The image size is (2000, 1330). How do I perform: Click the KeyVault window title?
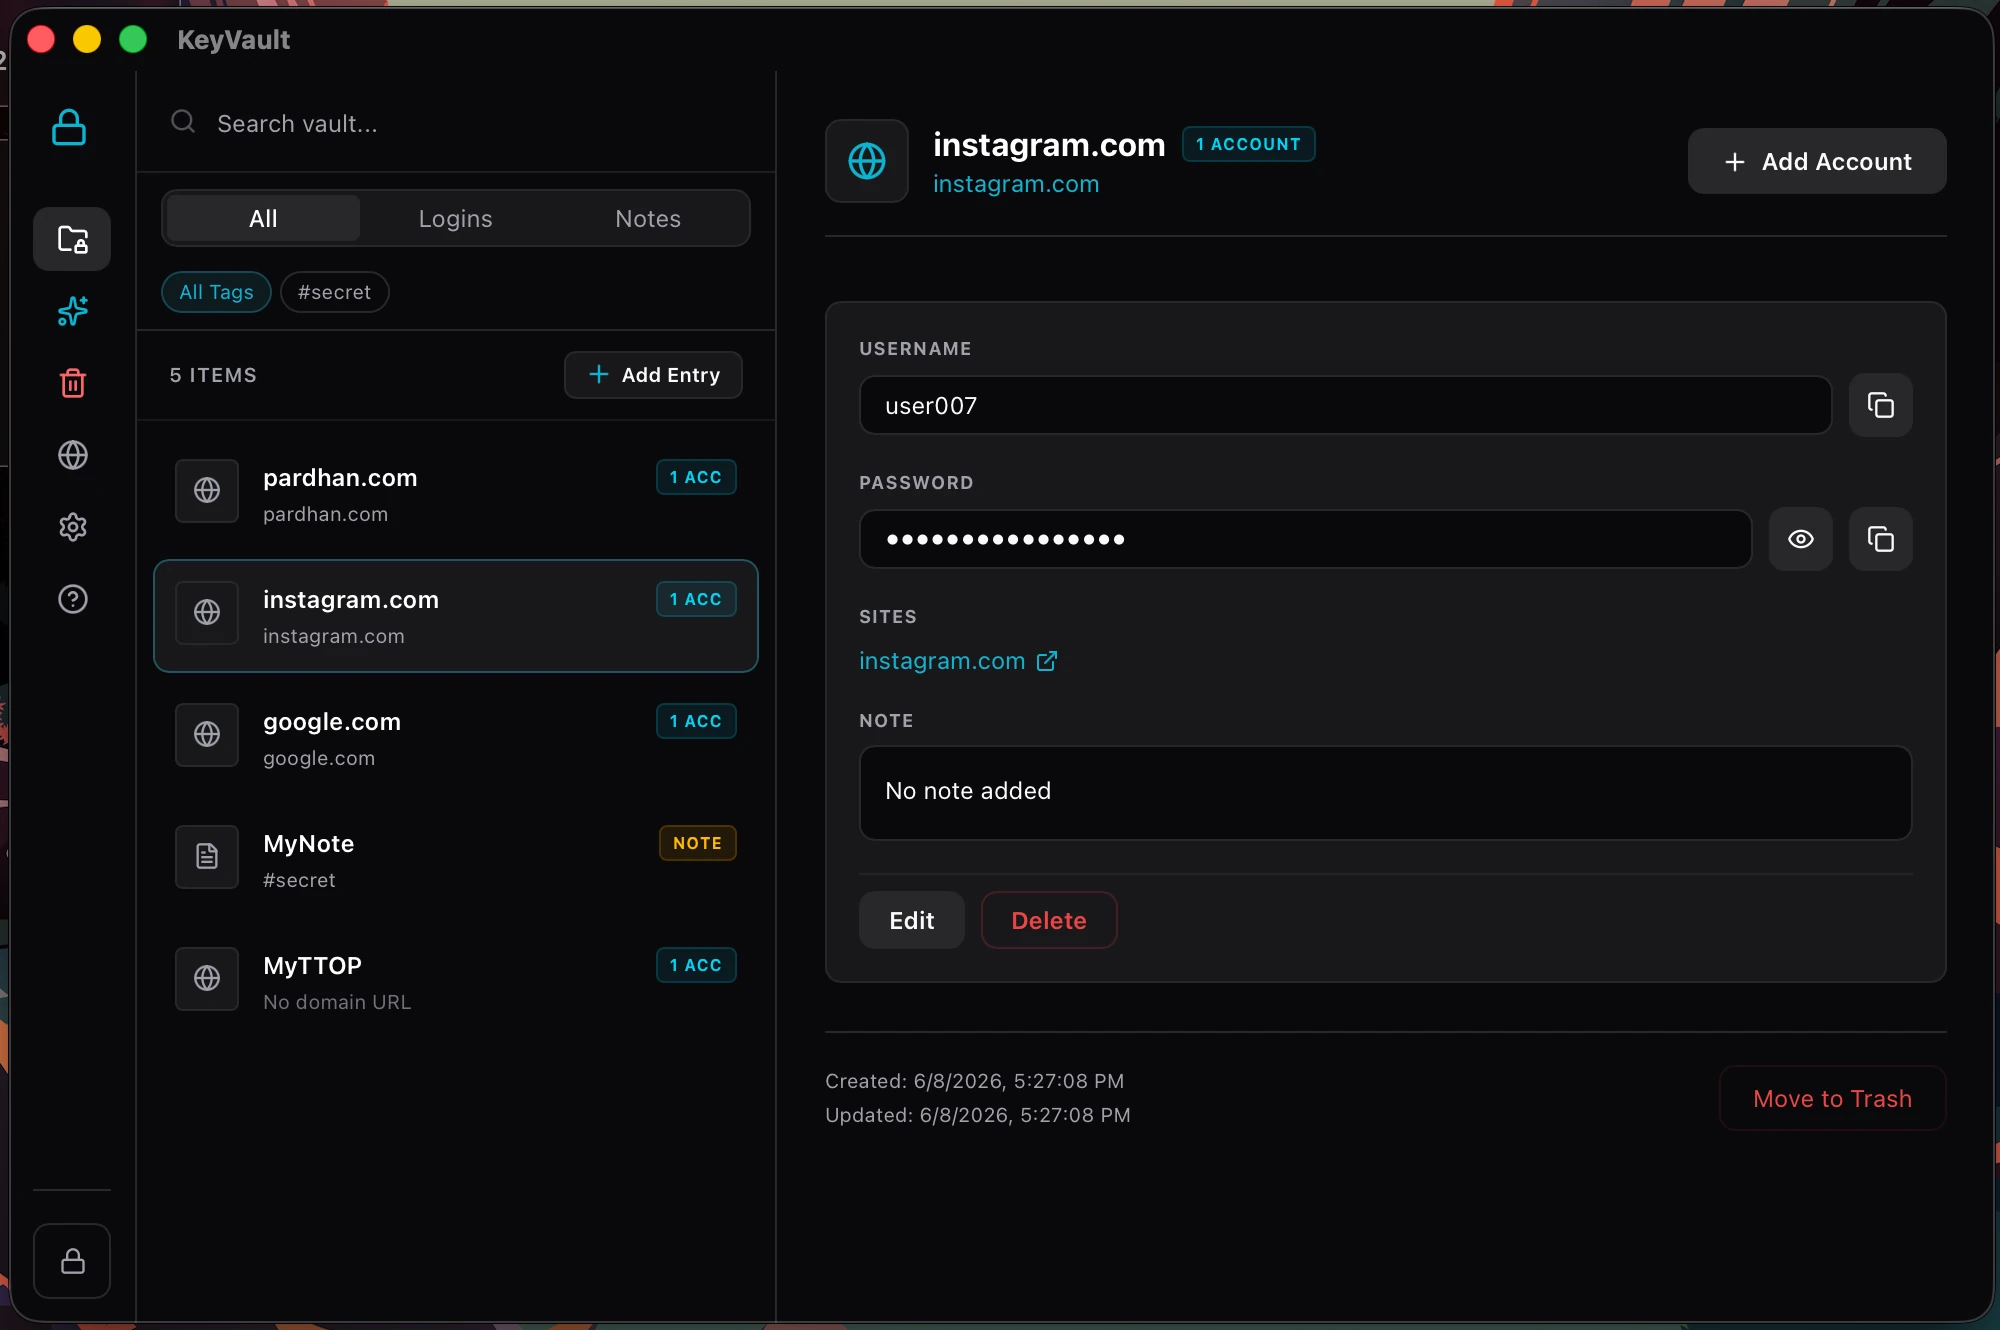[x=233, y=40]
